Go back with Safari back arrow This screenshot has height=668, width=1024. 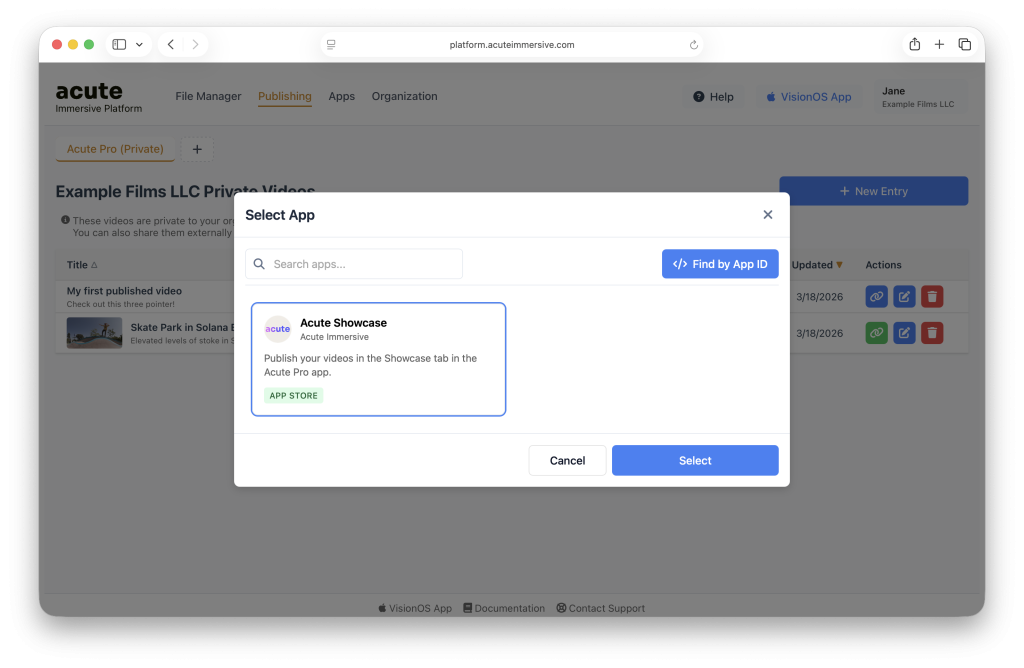click(x=171, y=45)
